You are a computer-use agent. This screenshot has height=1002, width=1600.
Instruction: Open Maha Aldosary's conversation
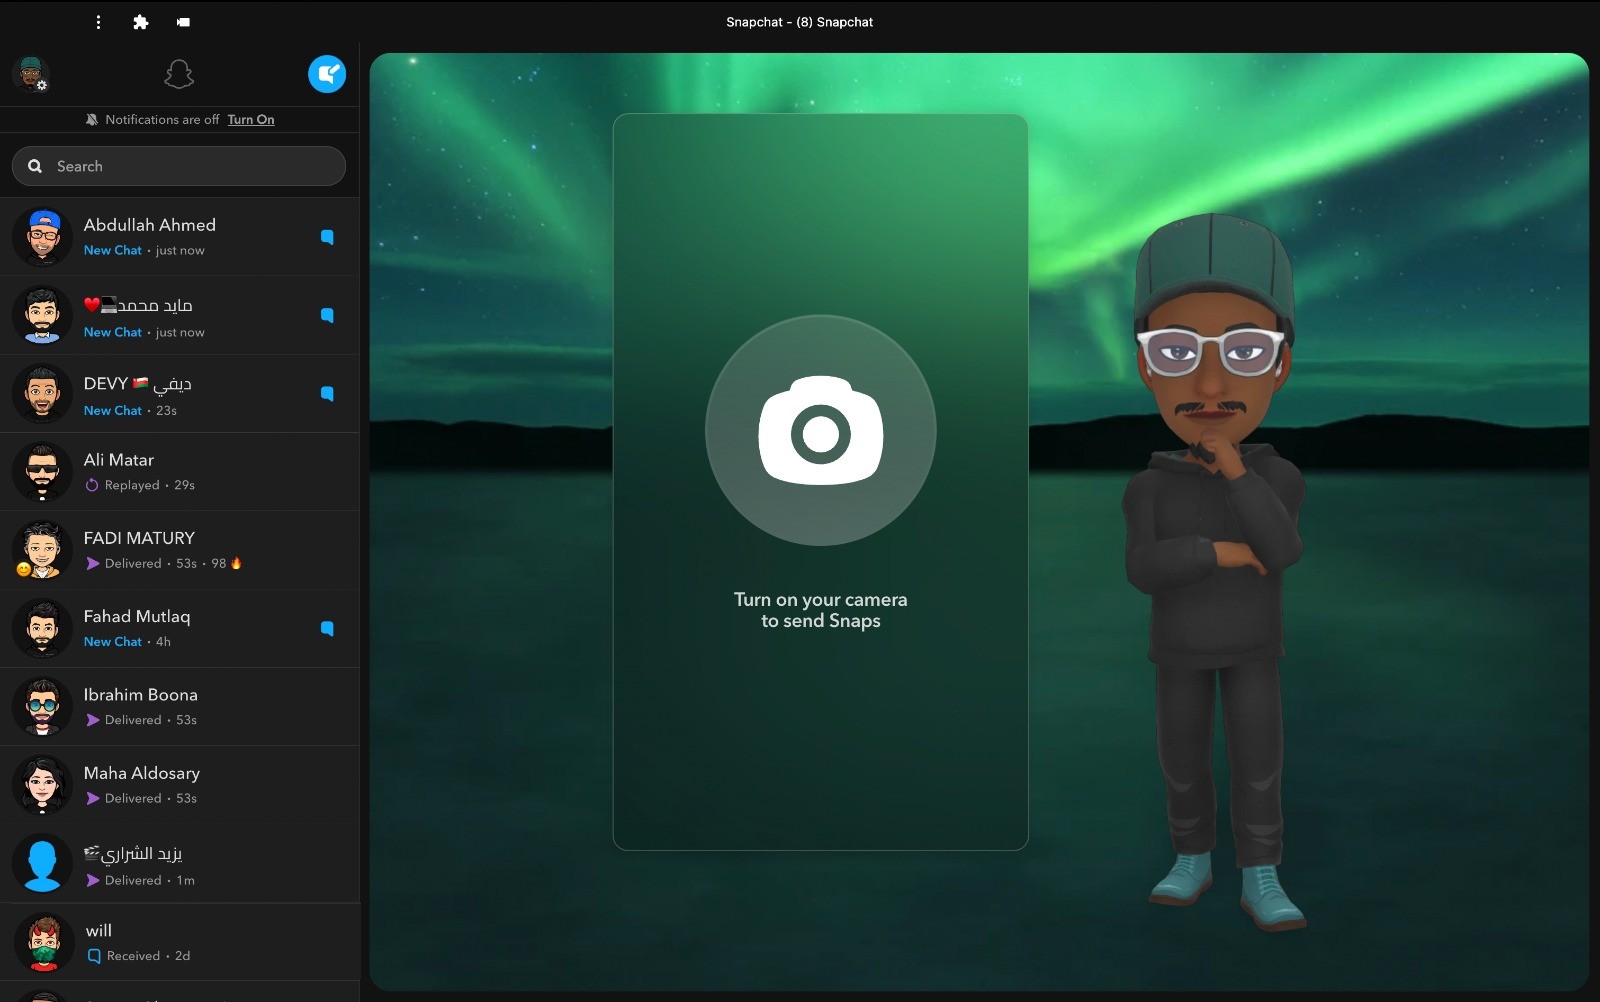coord(180,784)
